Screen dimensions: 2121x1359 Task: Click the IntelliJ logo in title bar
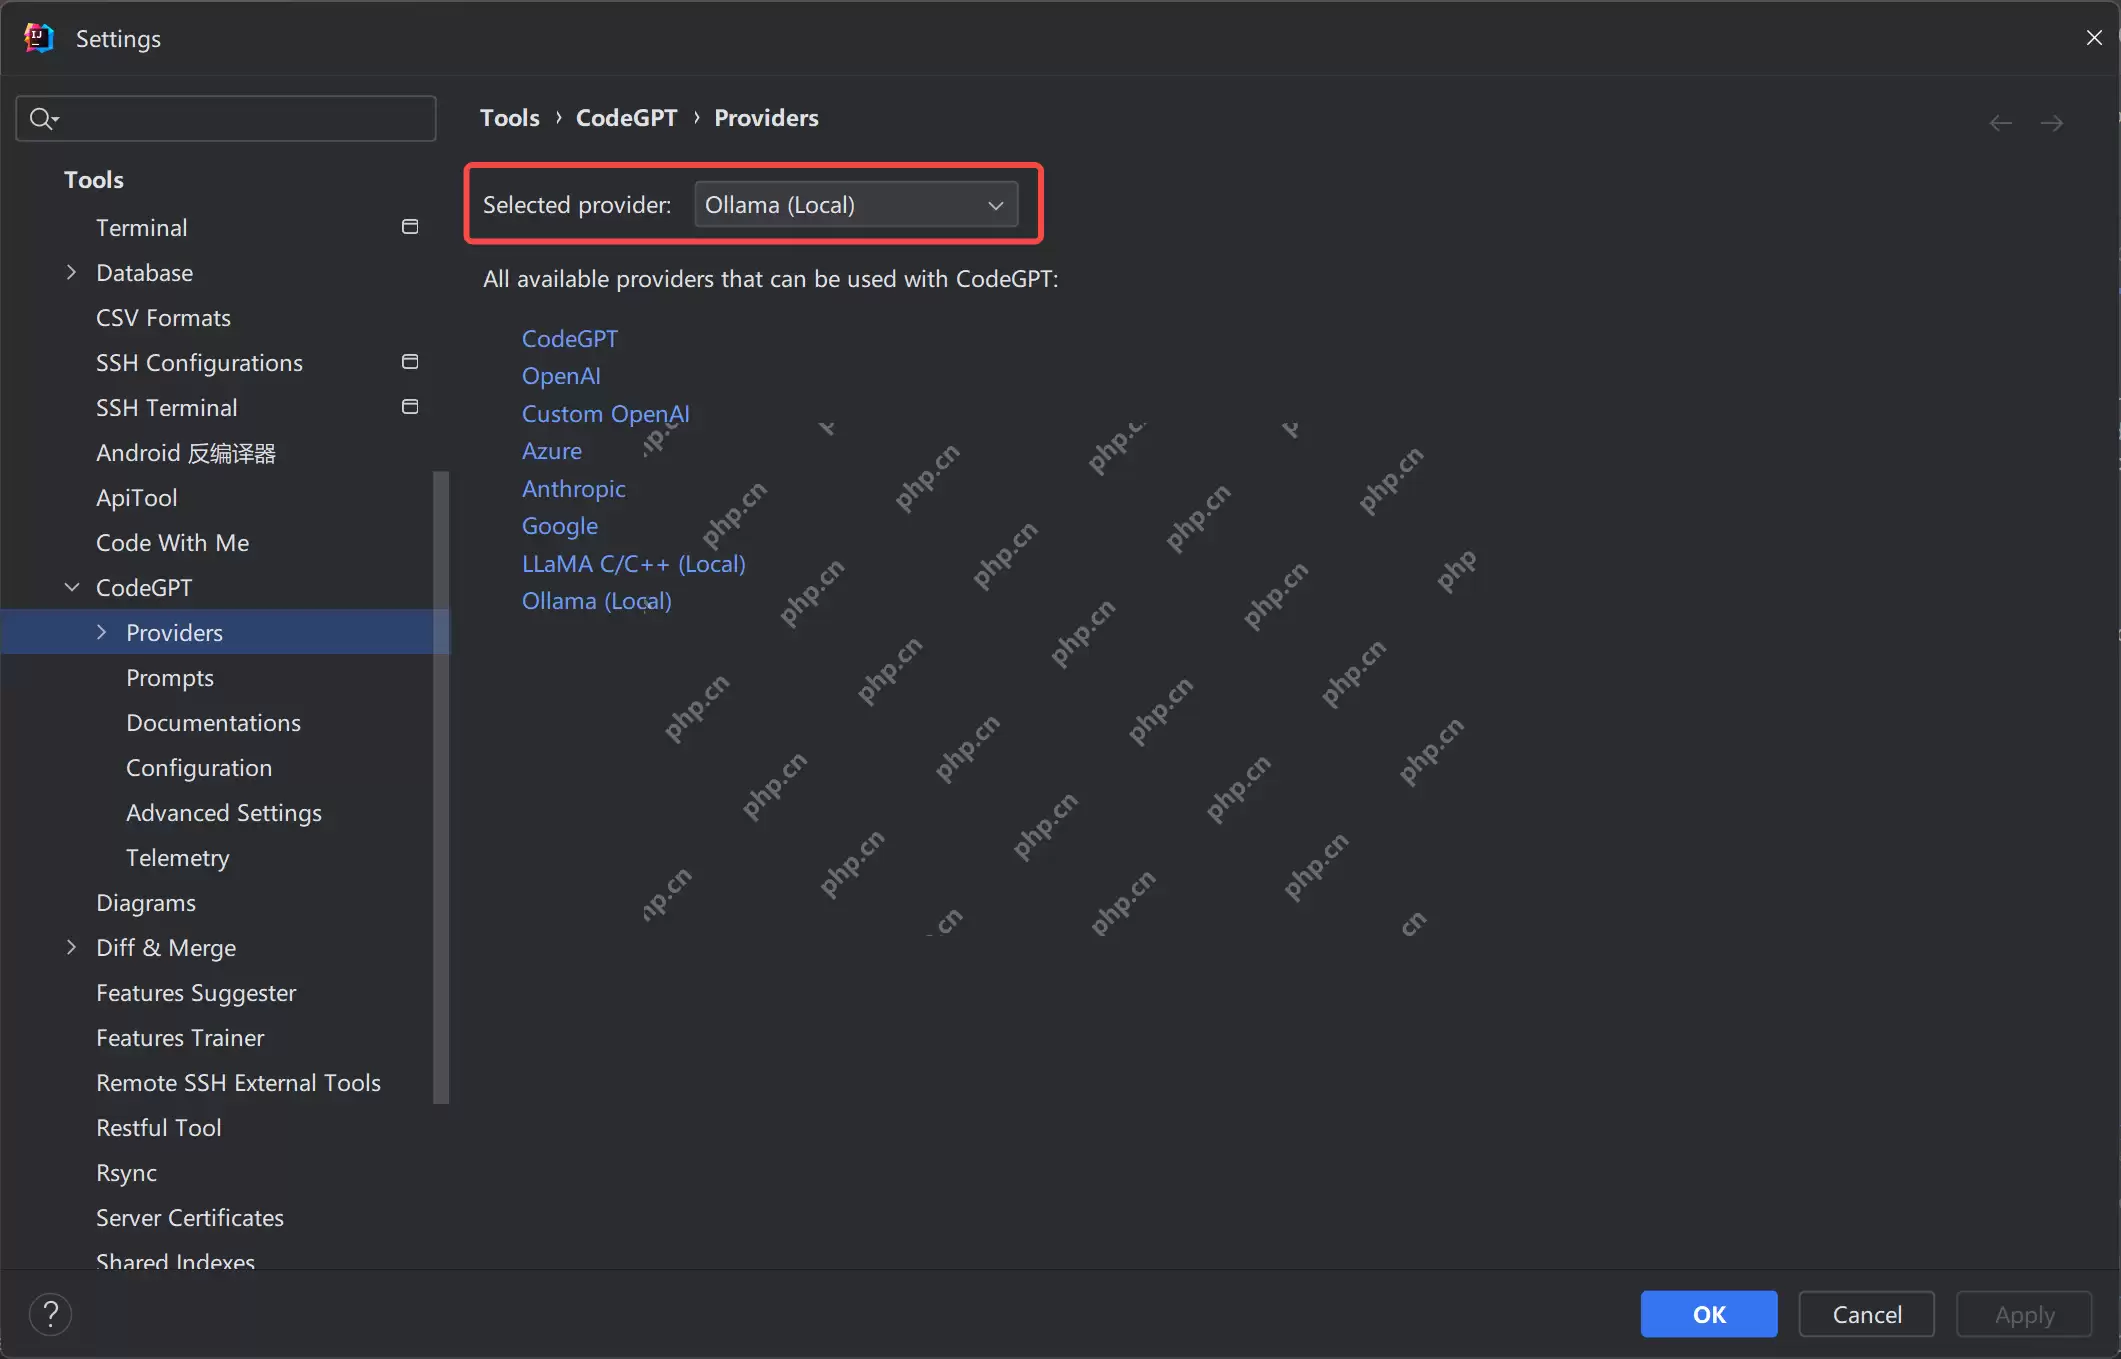coord(38,38)
